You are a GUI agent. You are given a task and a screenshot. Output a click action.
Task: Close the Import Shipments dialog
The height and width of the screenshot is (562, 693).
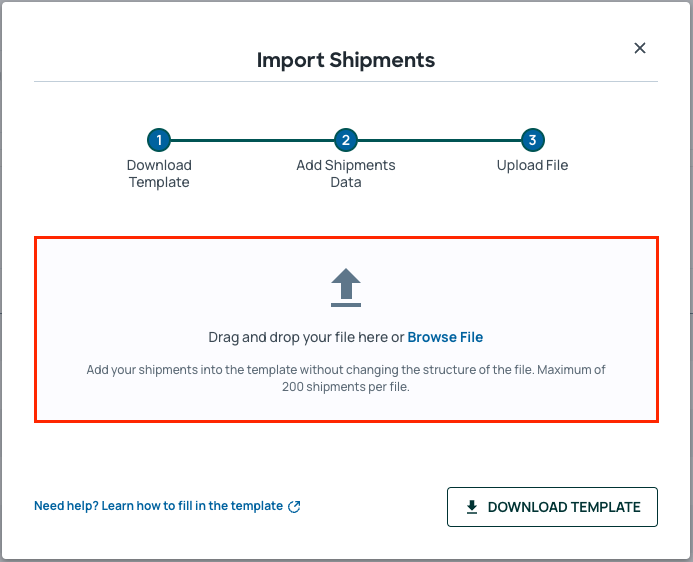(640, 48)
